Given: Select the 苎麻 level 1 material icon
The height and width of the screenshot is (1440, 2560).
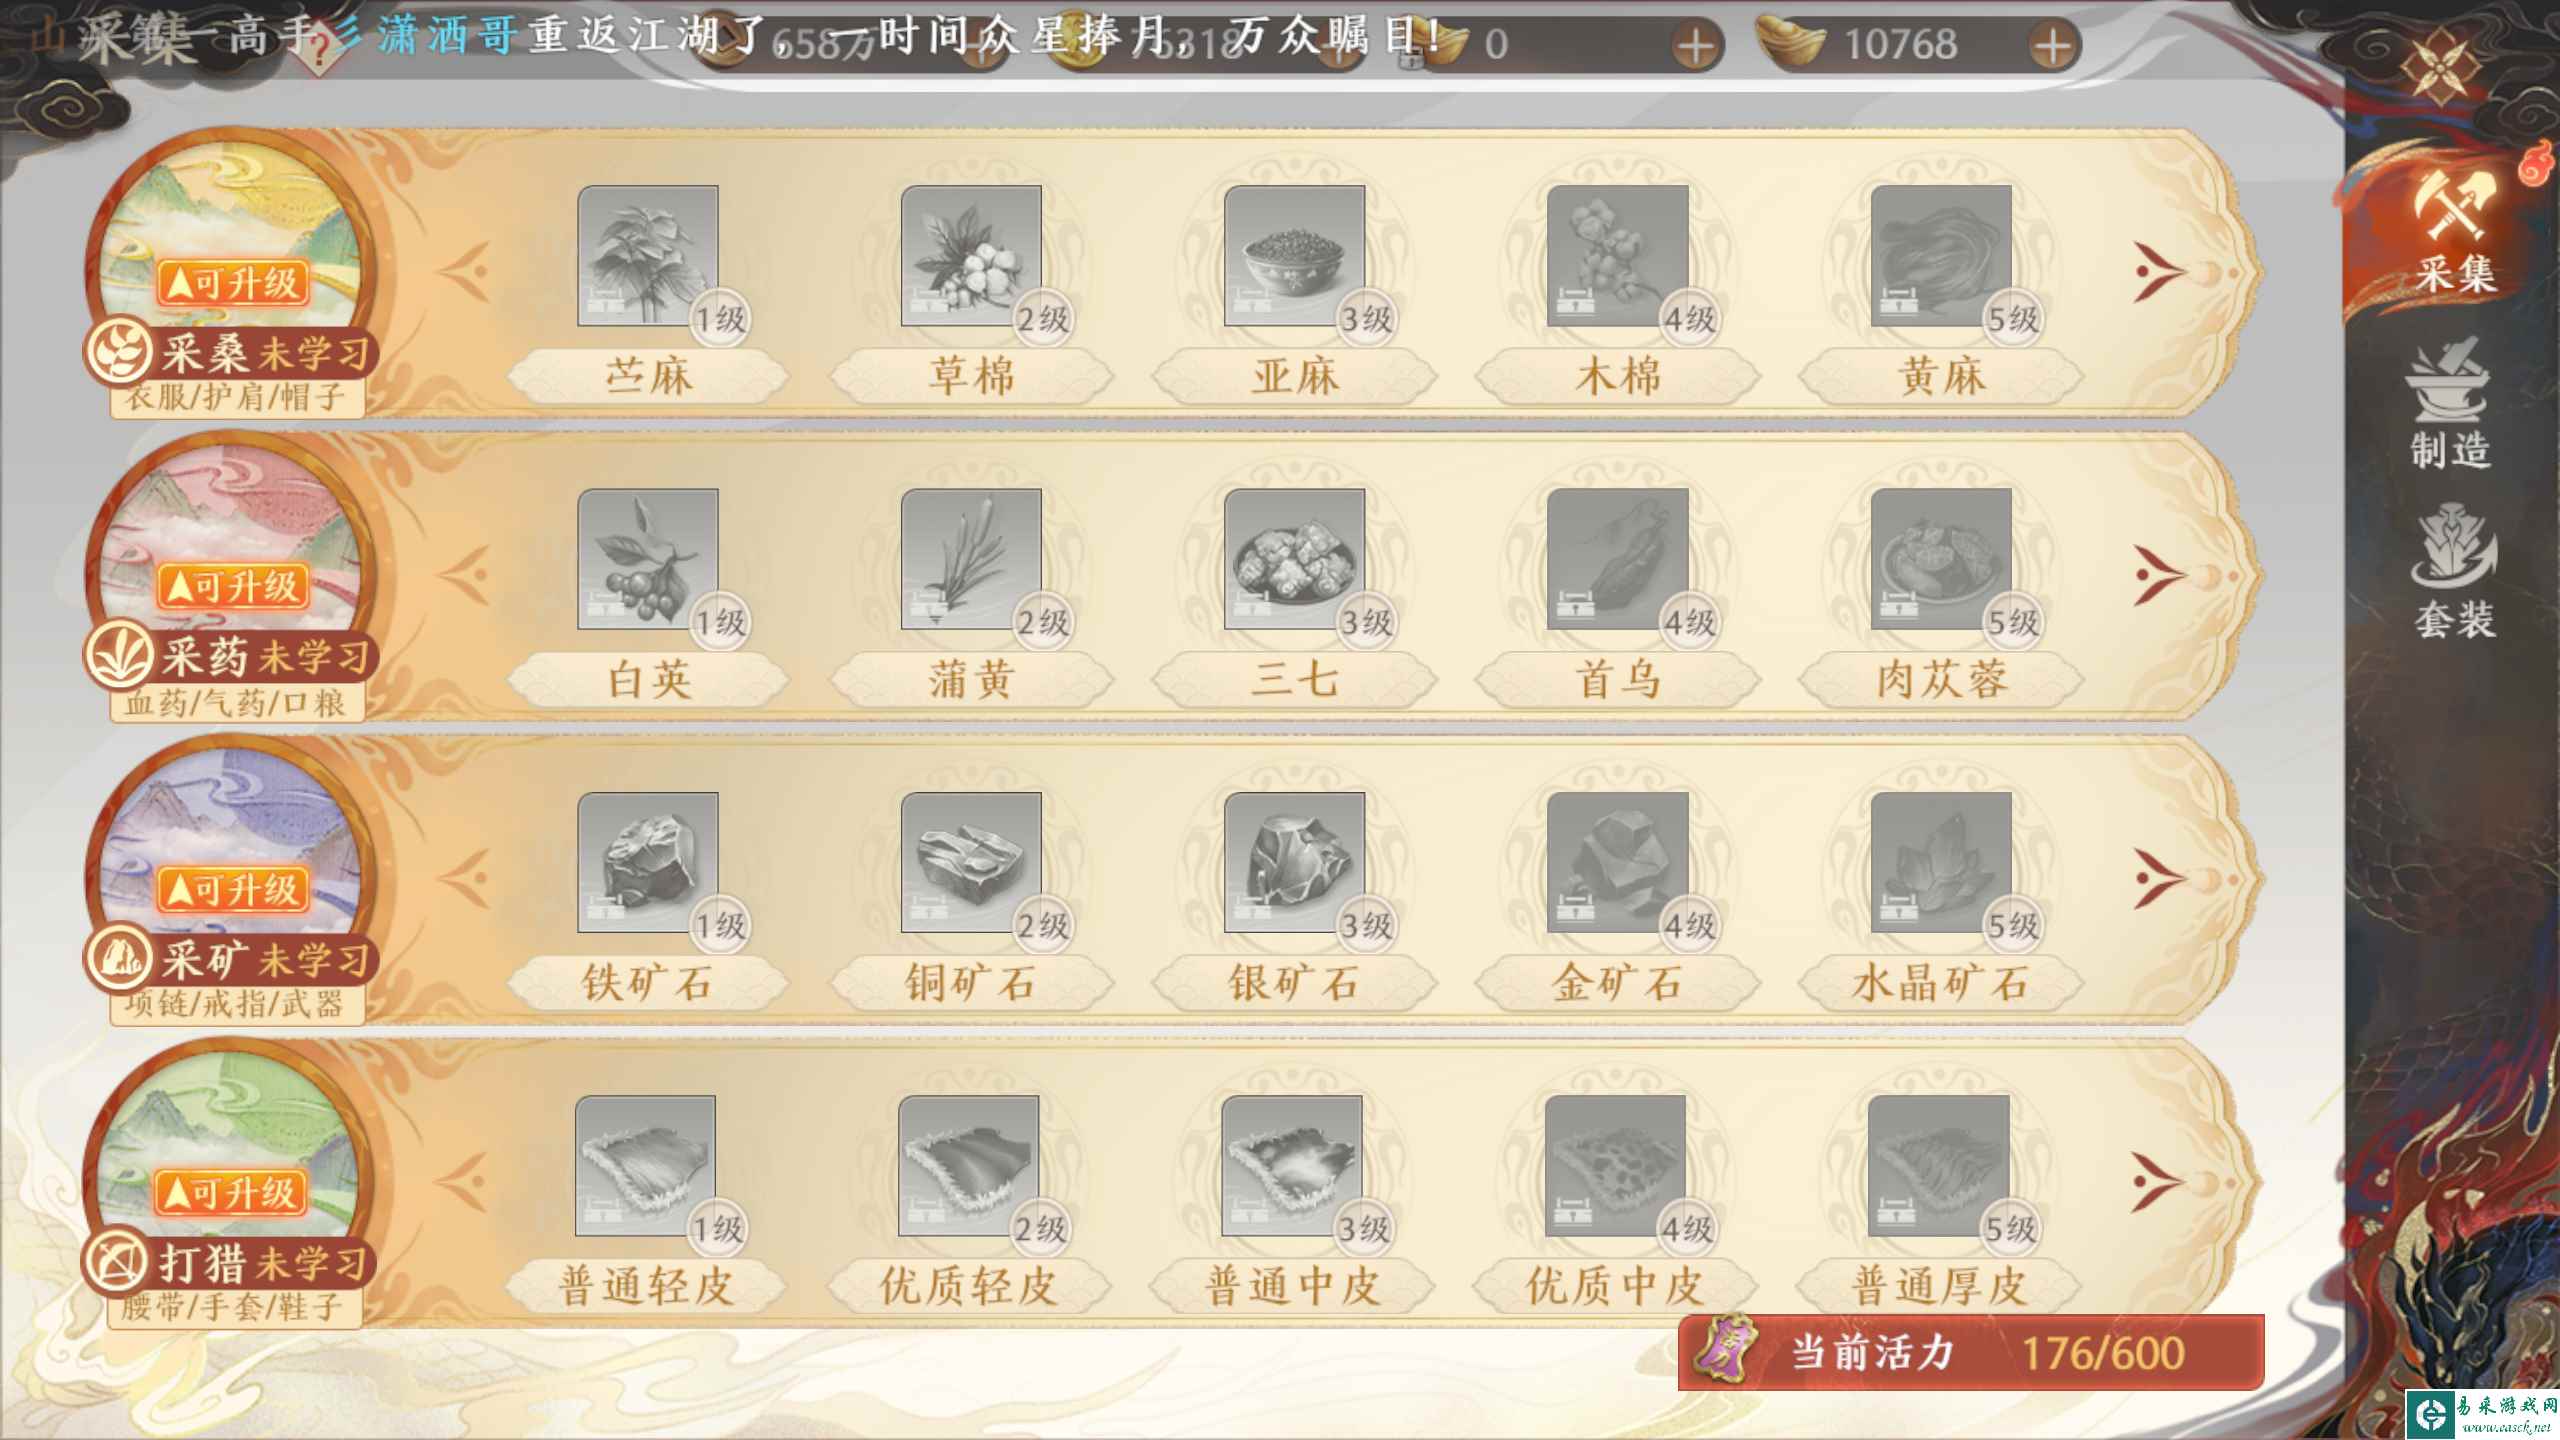Looking at the screenshot, I should pos(648,255).
